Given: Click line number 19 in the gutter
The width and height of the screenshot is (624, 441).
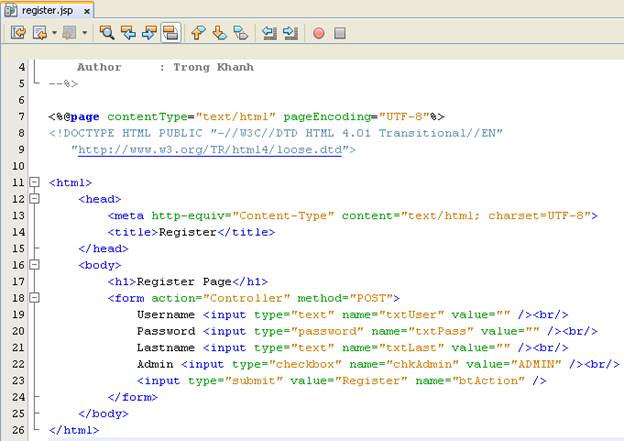Looking at the screenshot, I should pyautogui.click(x=18, y=314).
